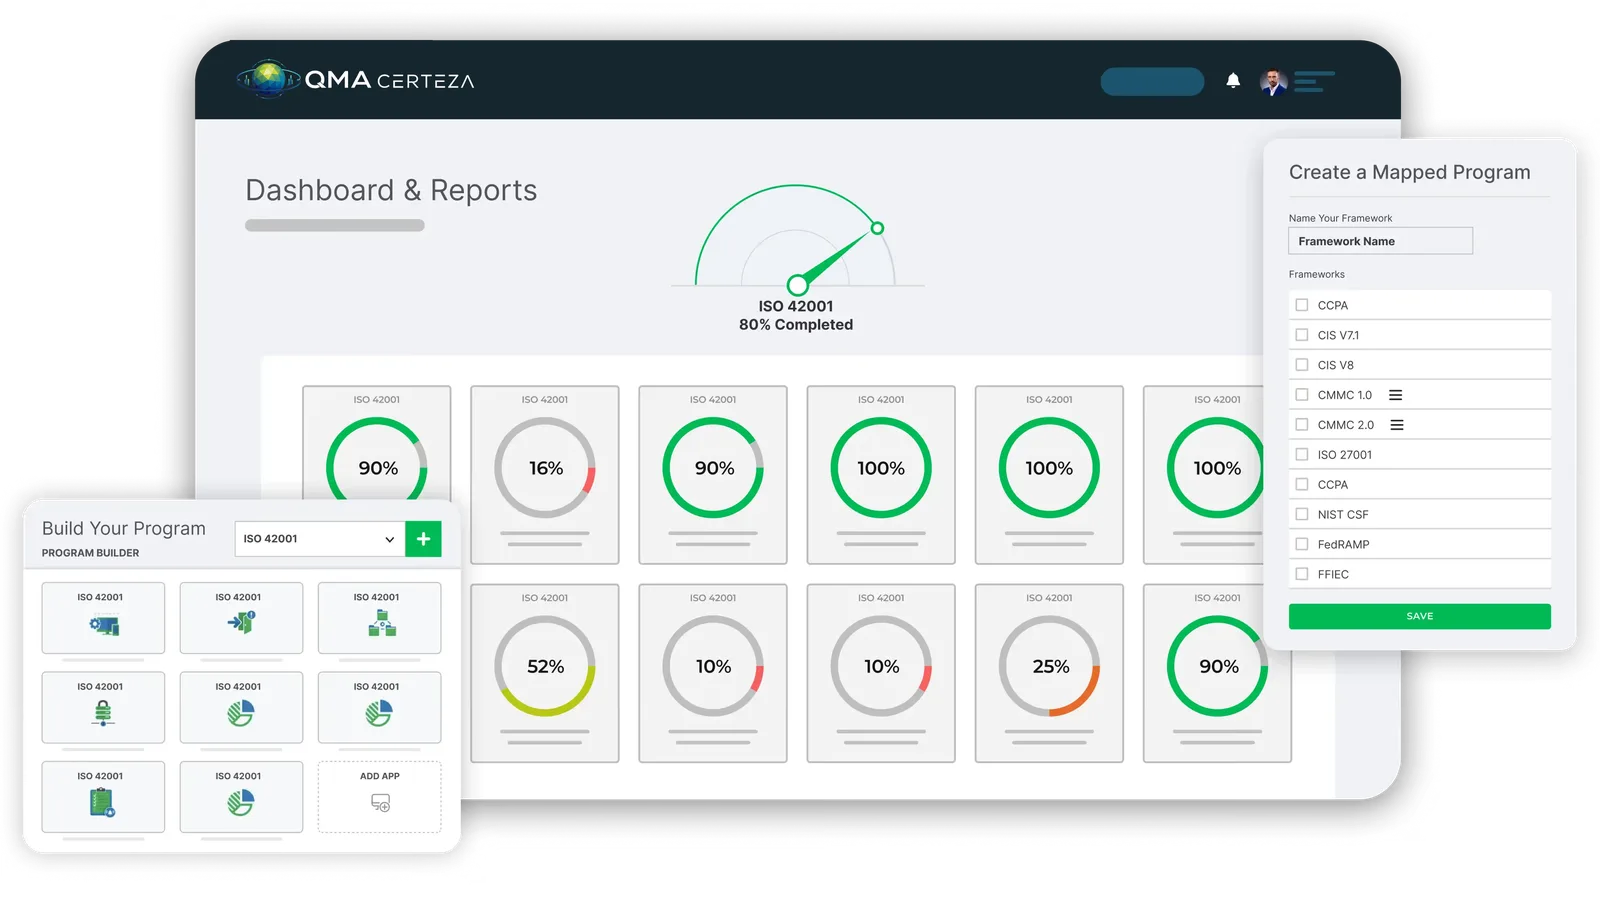Open the 52% ISO 42001 progress card
This screenshot has height=897, width=1600.
click(x=545, y=673)
